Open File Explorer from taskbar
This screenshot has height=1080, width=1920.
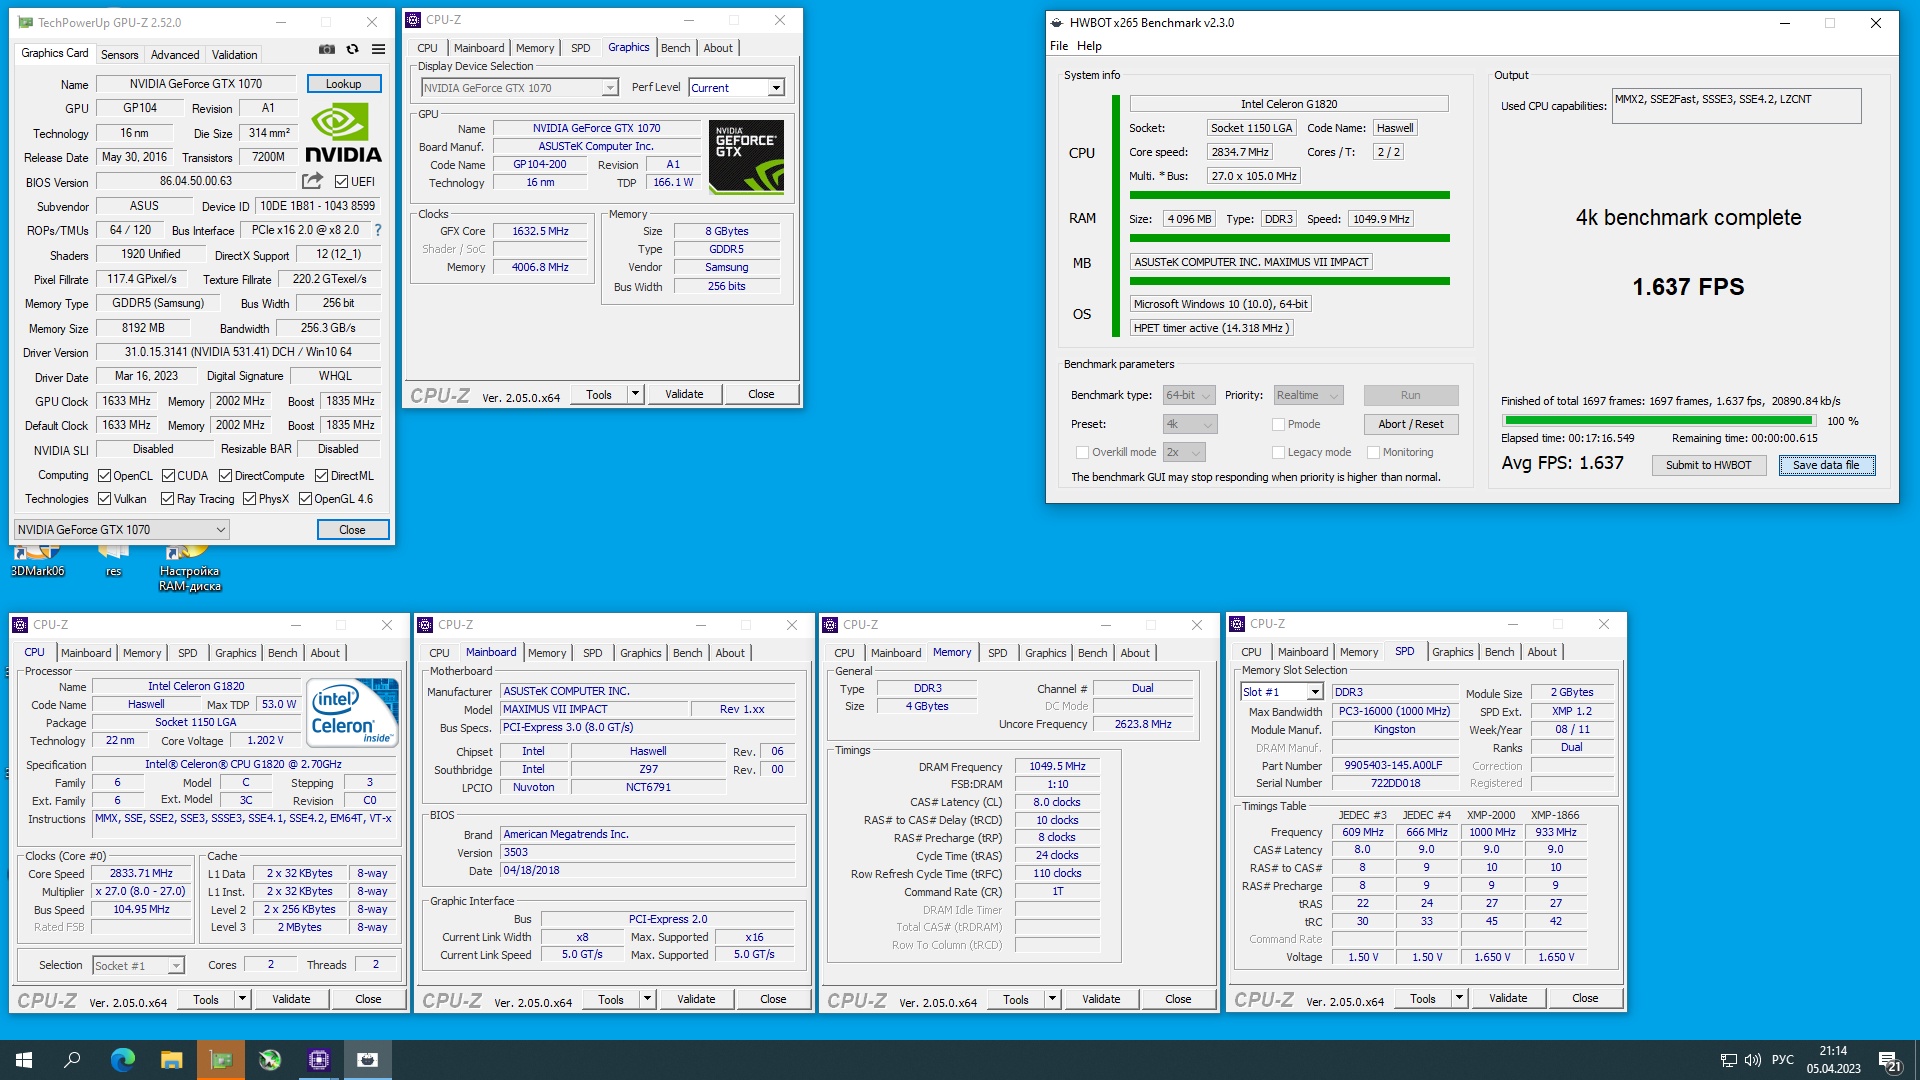(171, 1060)
